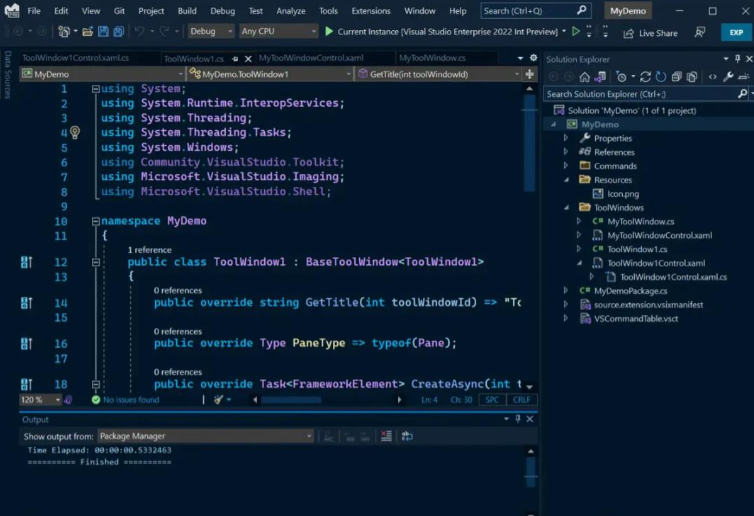The image size is (754, 516).
Task: Open the Debug configuration dropdown
Action: (x=211, y=31)
